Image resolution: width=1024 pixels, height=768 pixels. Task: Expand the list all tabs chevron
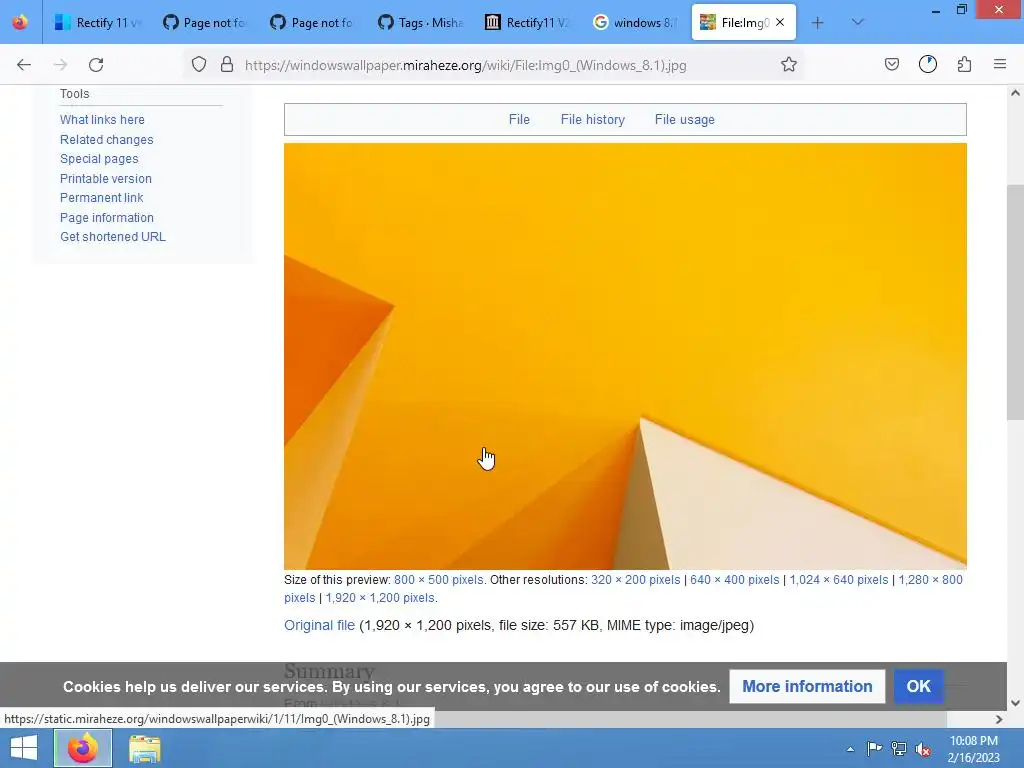(x=858, y=23)
